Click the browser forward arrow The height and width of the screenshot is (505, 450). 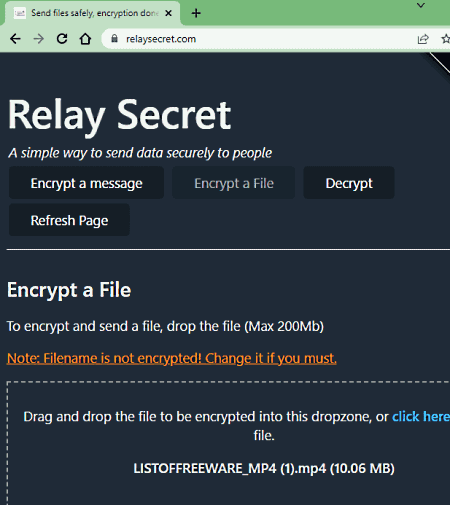pyautogui.click(x=39, y=39)
